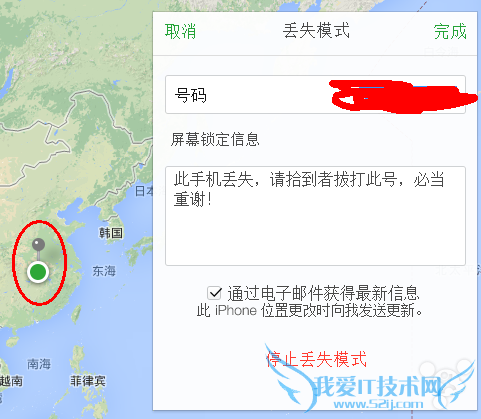
Task: Click the 越南 label on the map
Action: [x=11, y=381]
